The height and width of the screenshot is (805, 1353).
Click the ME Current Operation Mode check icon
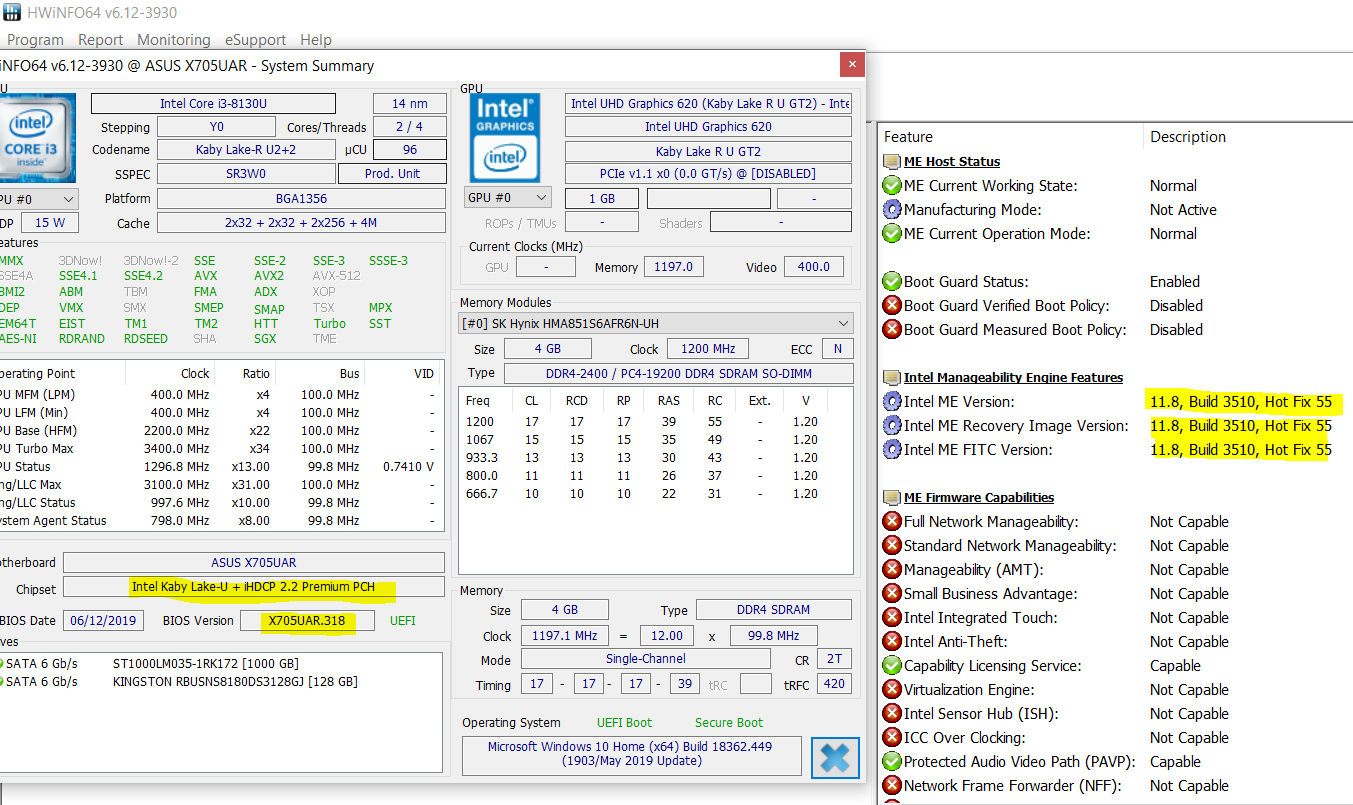[x=892, y=234]
